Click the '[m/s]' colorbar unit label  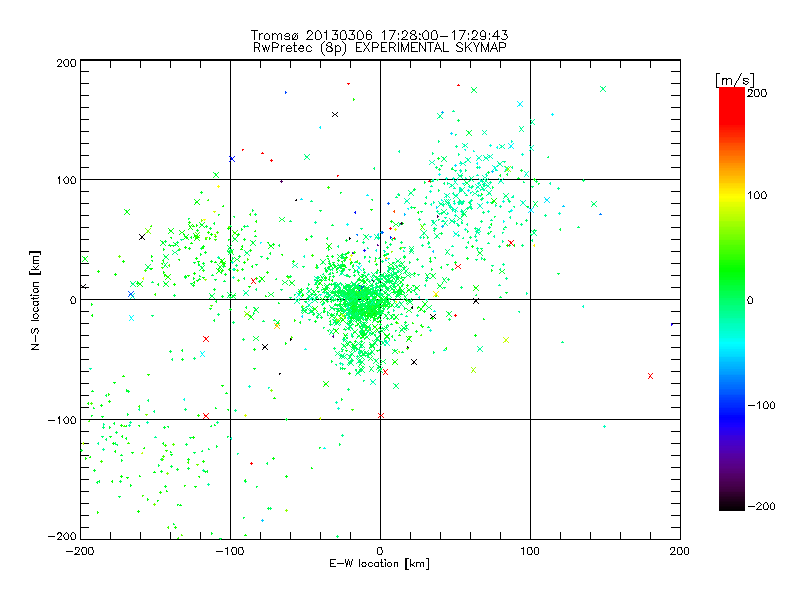point(735,80)
